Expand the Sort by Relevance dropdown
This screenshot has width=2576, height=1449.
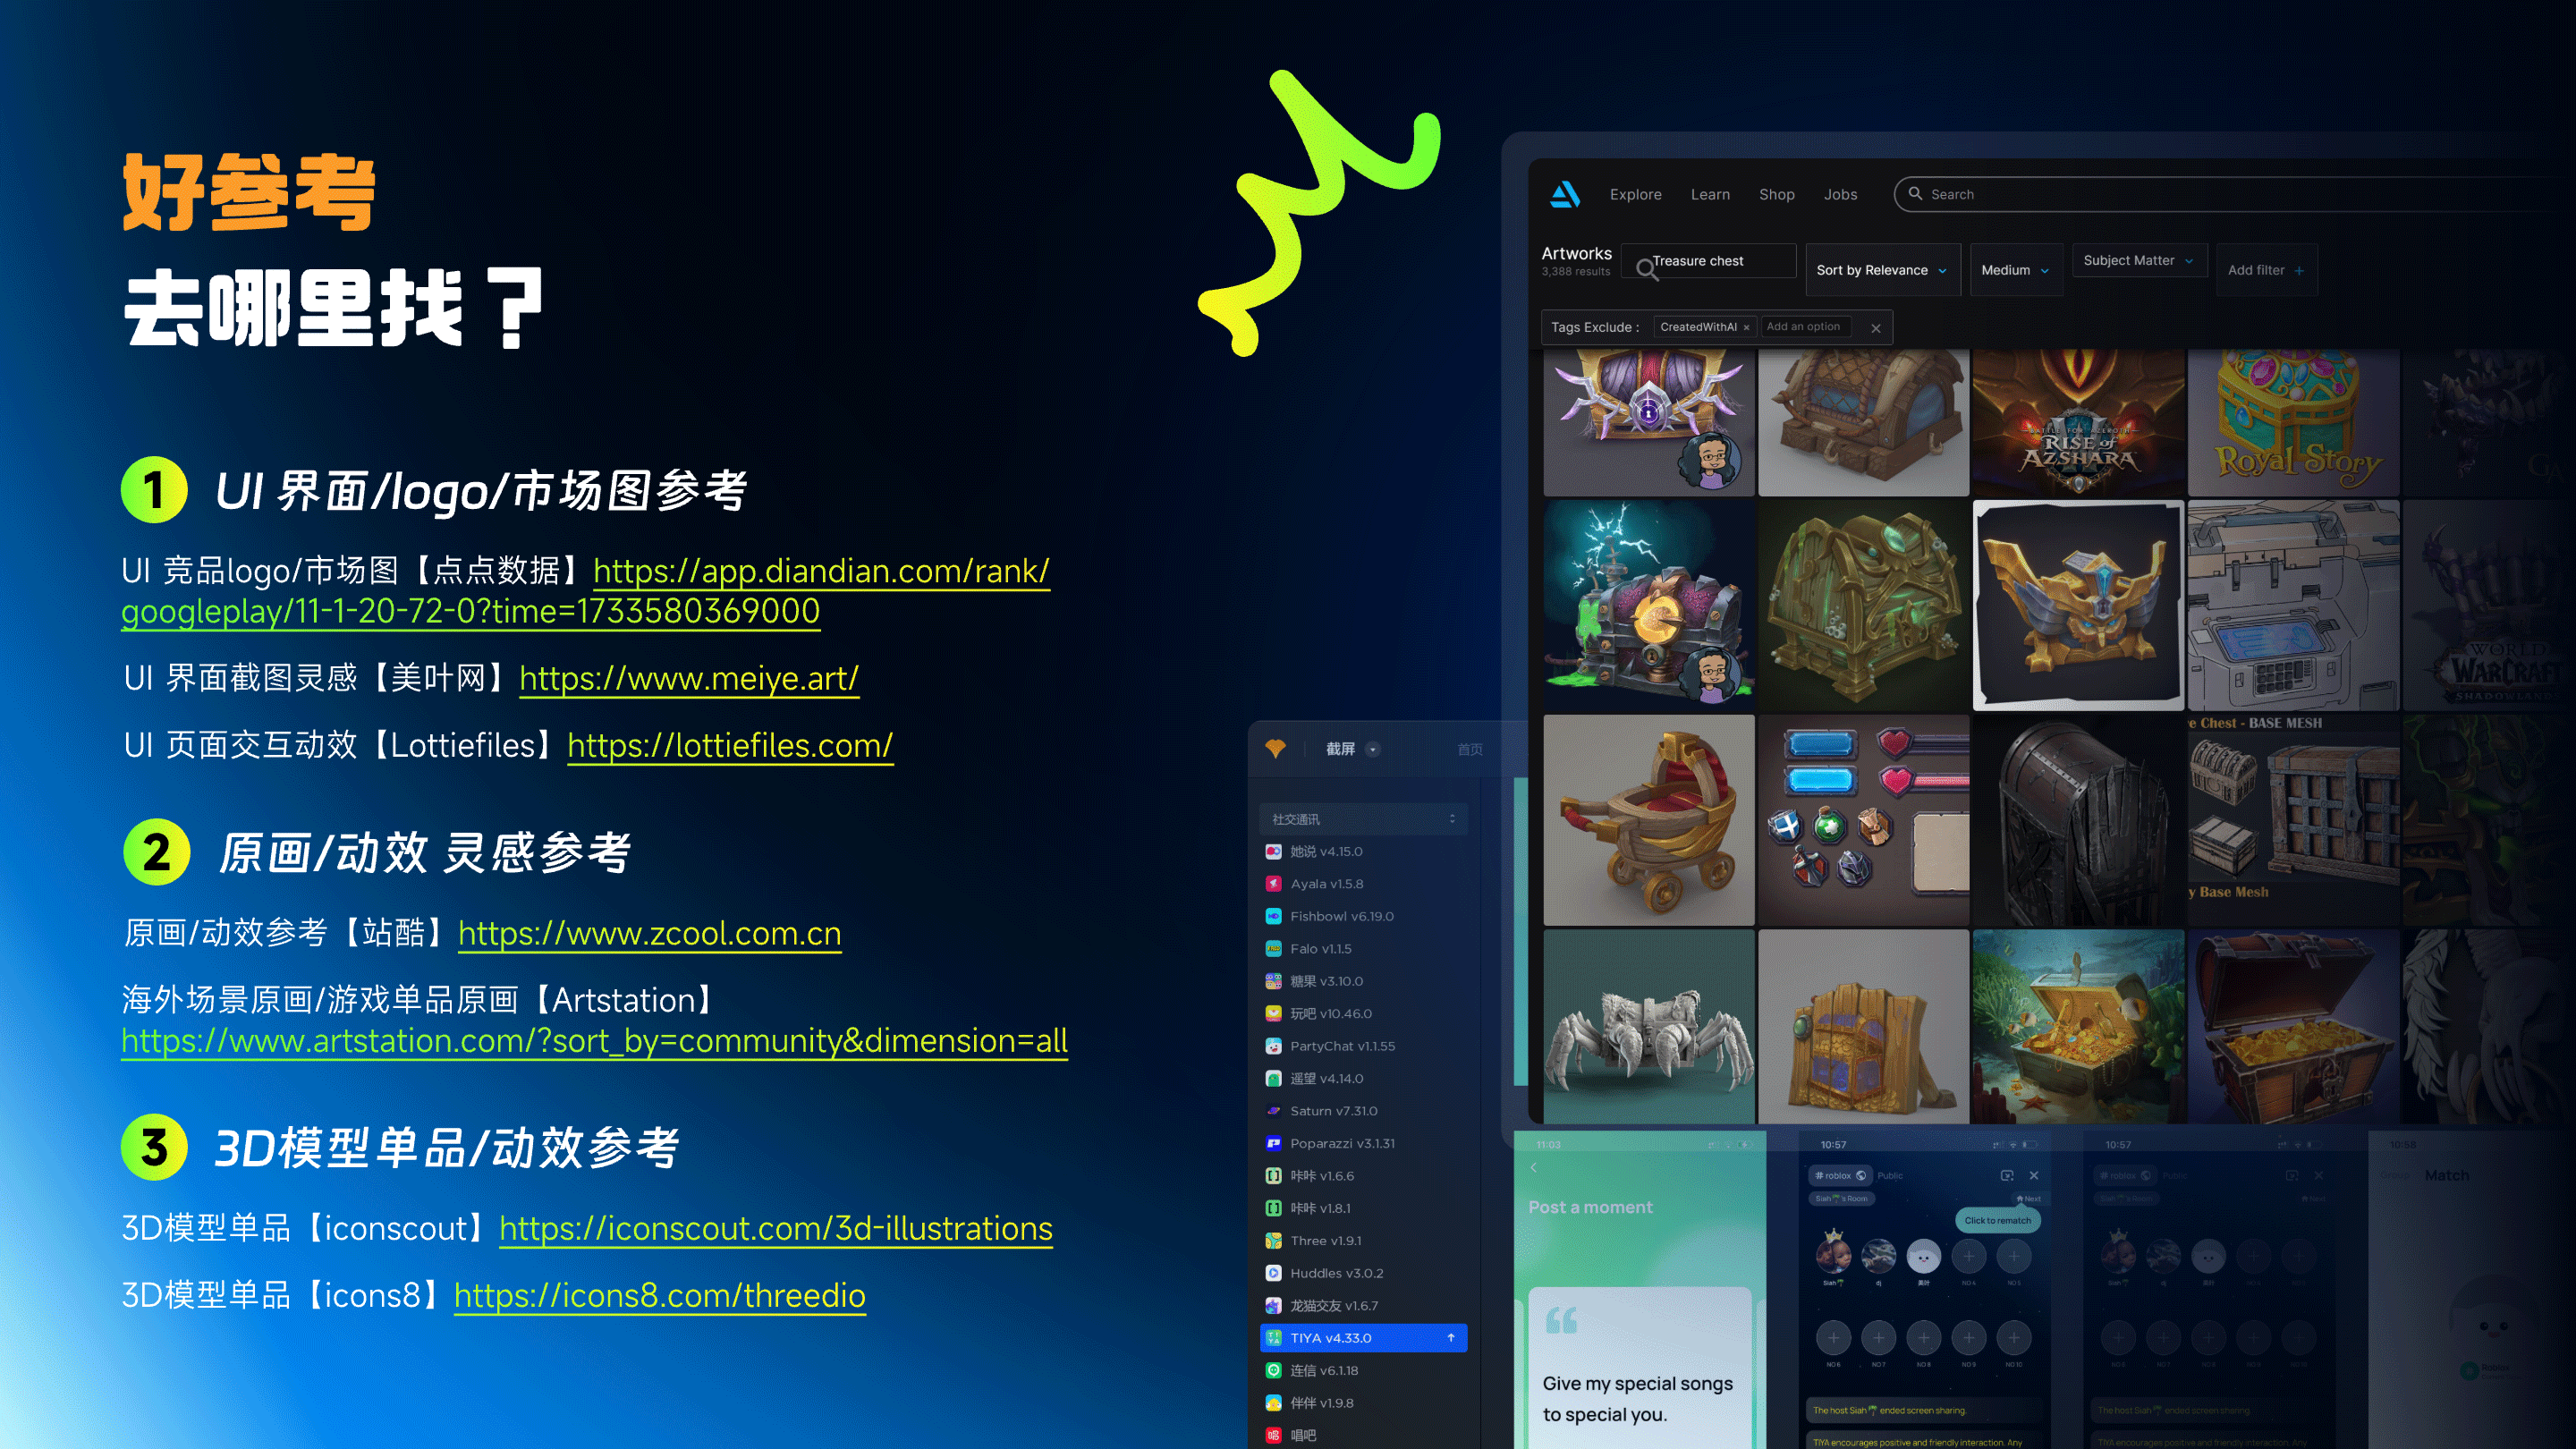tap(1882, 270)
